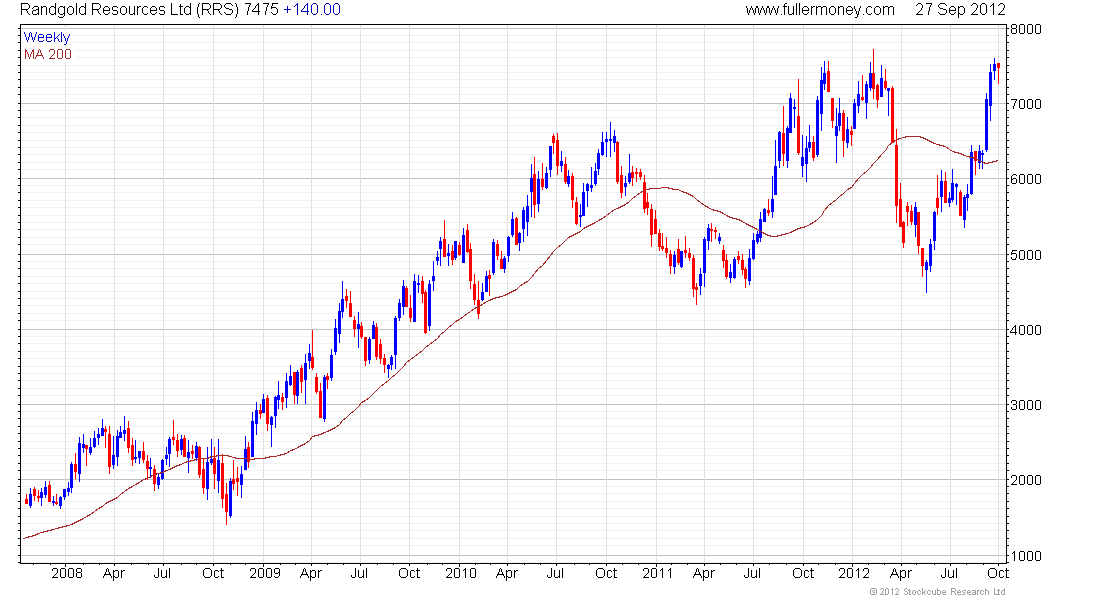Click the Jul label after 2012
The height and width of the screenshot is (600, 1100).
pyautogui.click(x=949, y=573)
